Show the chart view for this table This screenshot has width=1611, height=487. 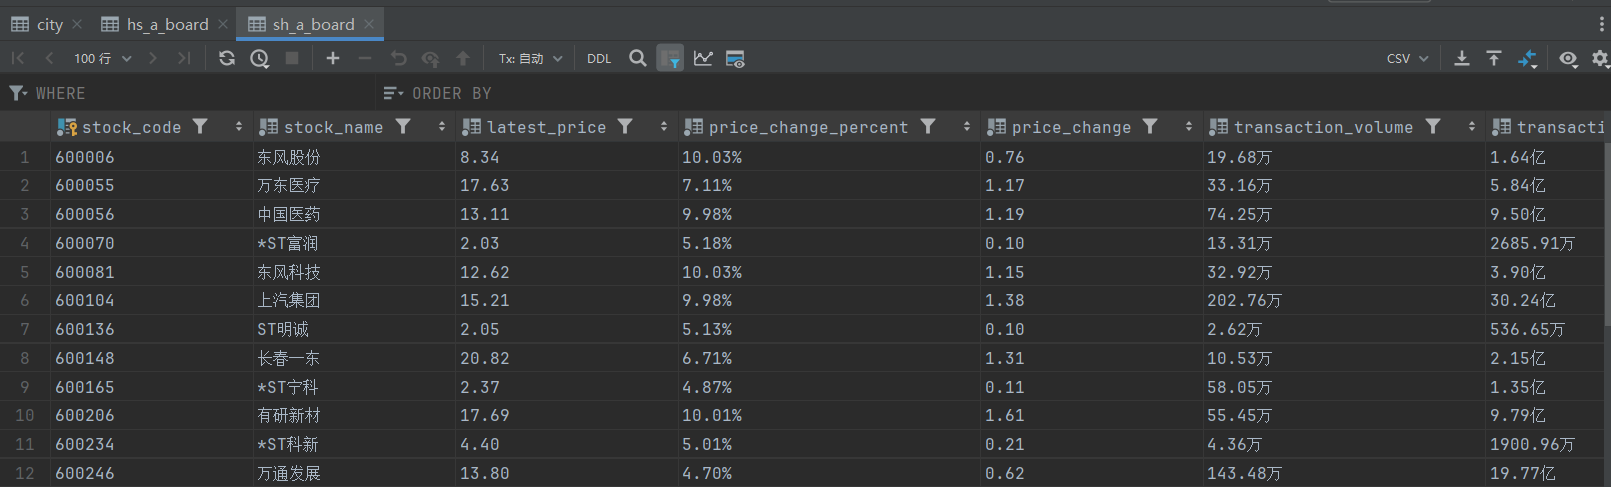click(x=703, y=58)
